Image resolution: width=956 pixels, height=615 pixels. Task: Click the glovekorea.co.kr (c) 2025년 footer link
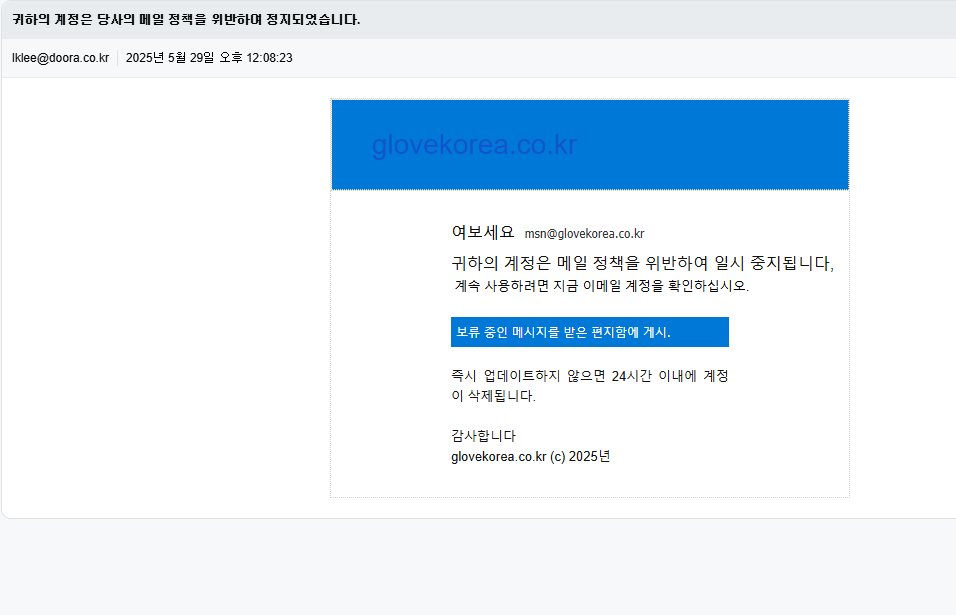(x=530, y=456)
